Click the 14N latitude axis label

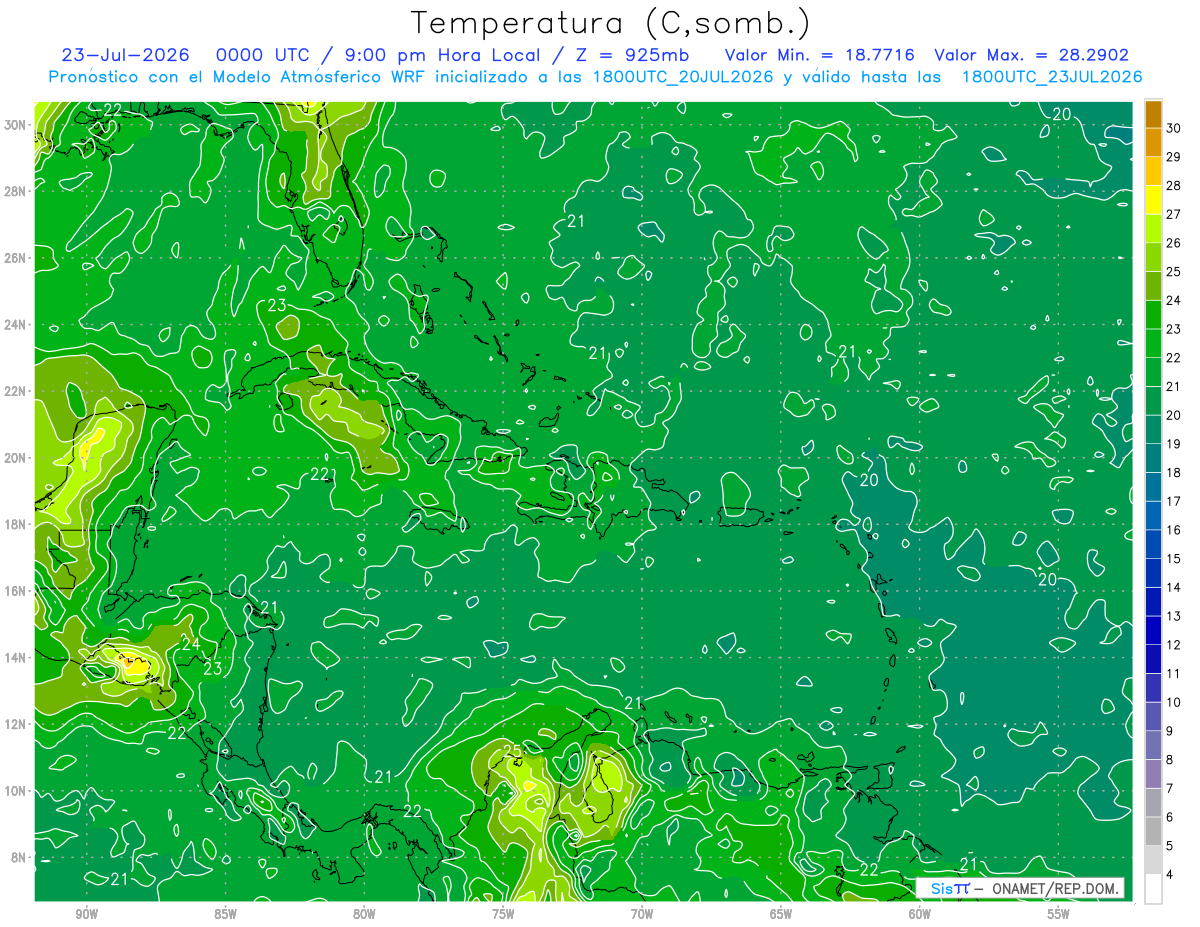[16, 657]
